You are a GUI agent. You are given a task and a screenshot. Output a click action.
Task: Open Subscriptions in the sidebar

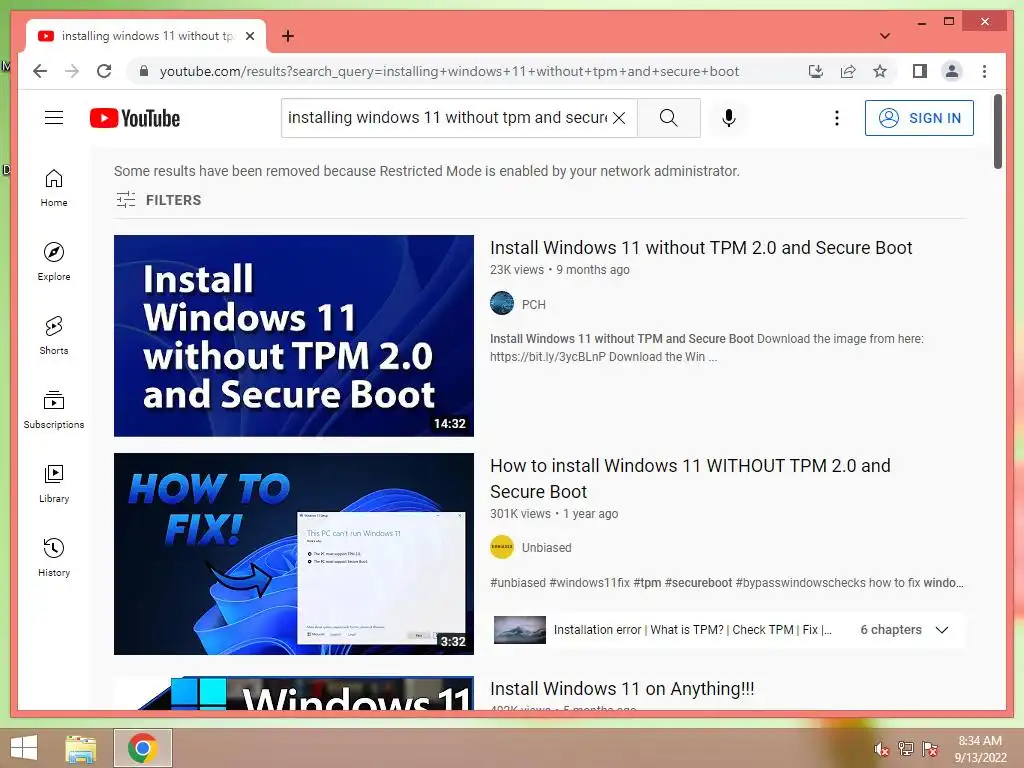pyautogui.click(x=54, y=409)
